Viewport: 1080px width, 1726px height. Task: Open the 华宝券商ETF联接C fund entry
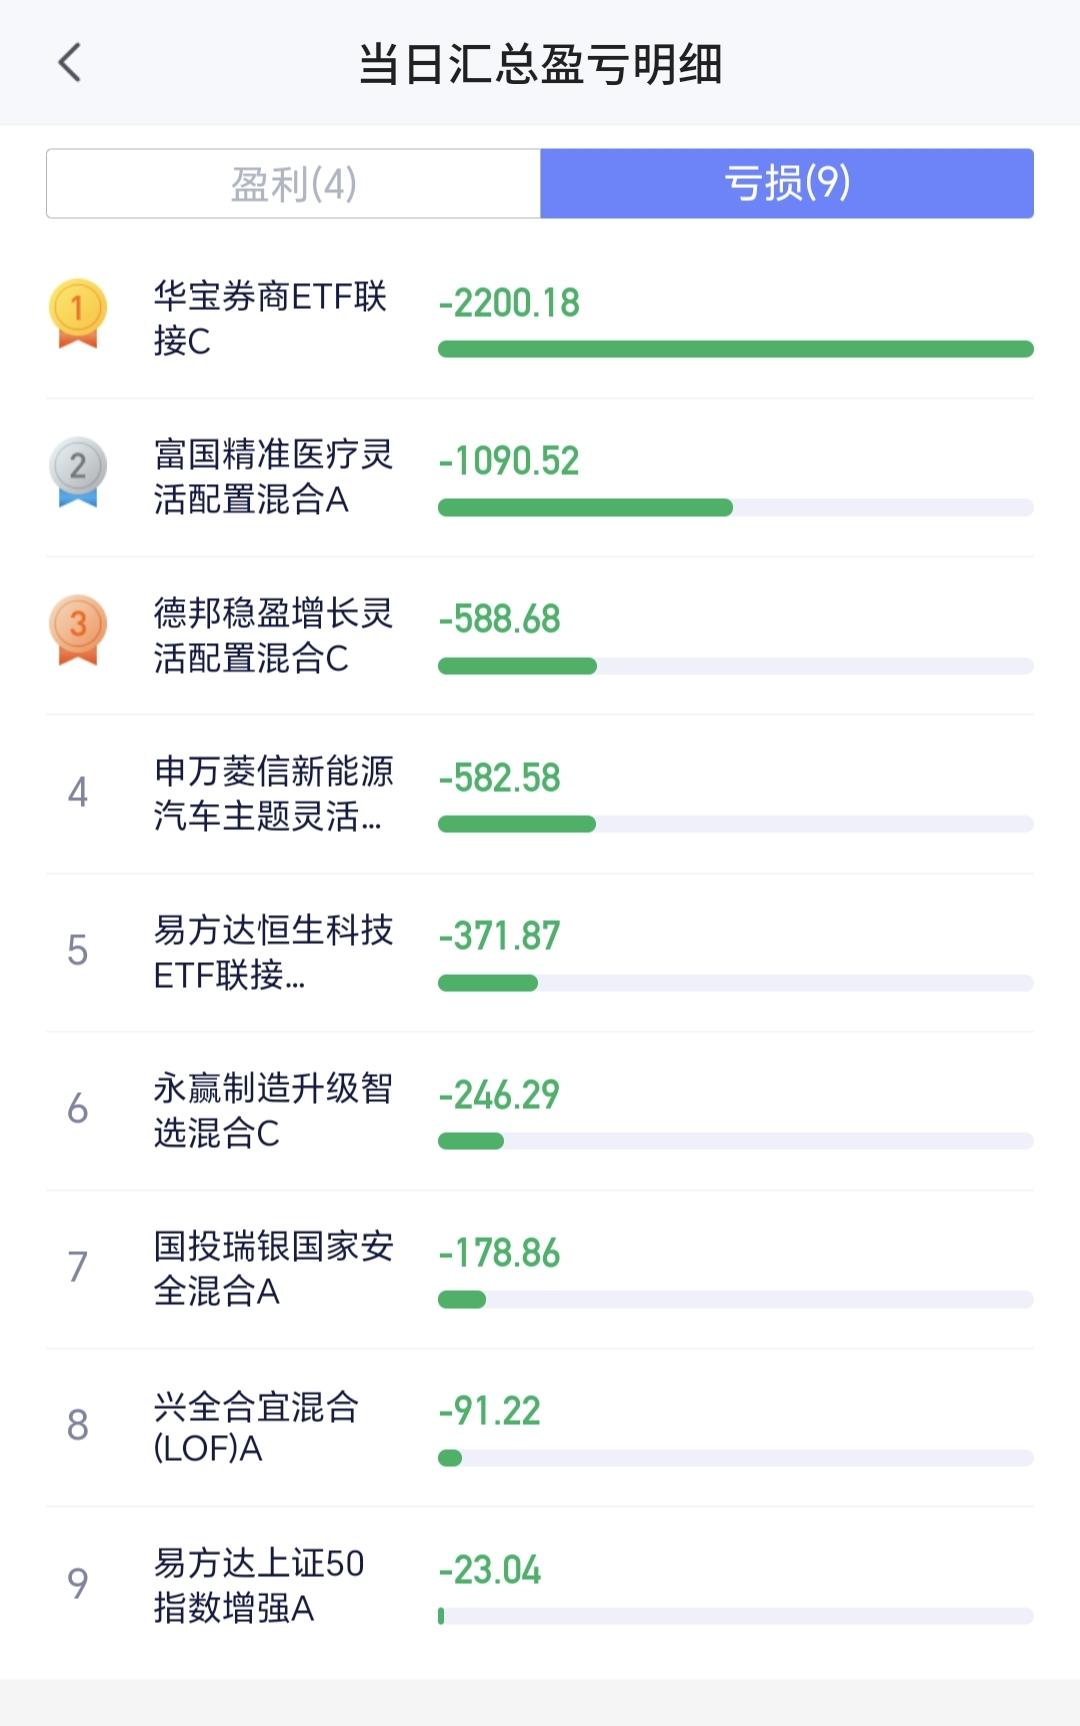pos(540,319)
